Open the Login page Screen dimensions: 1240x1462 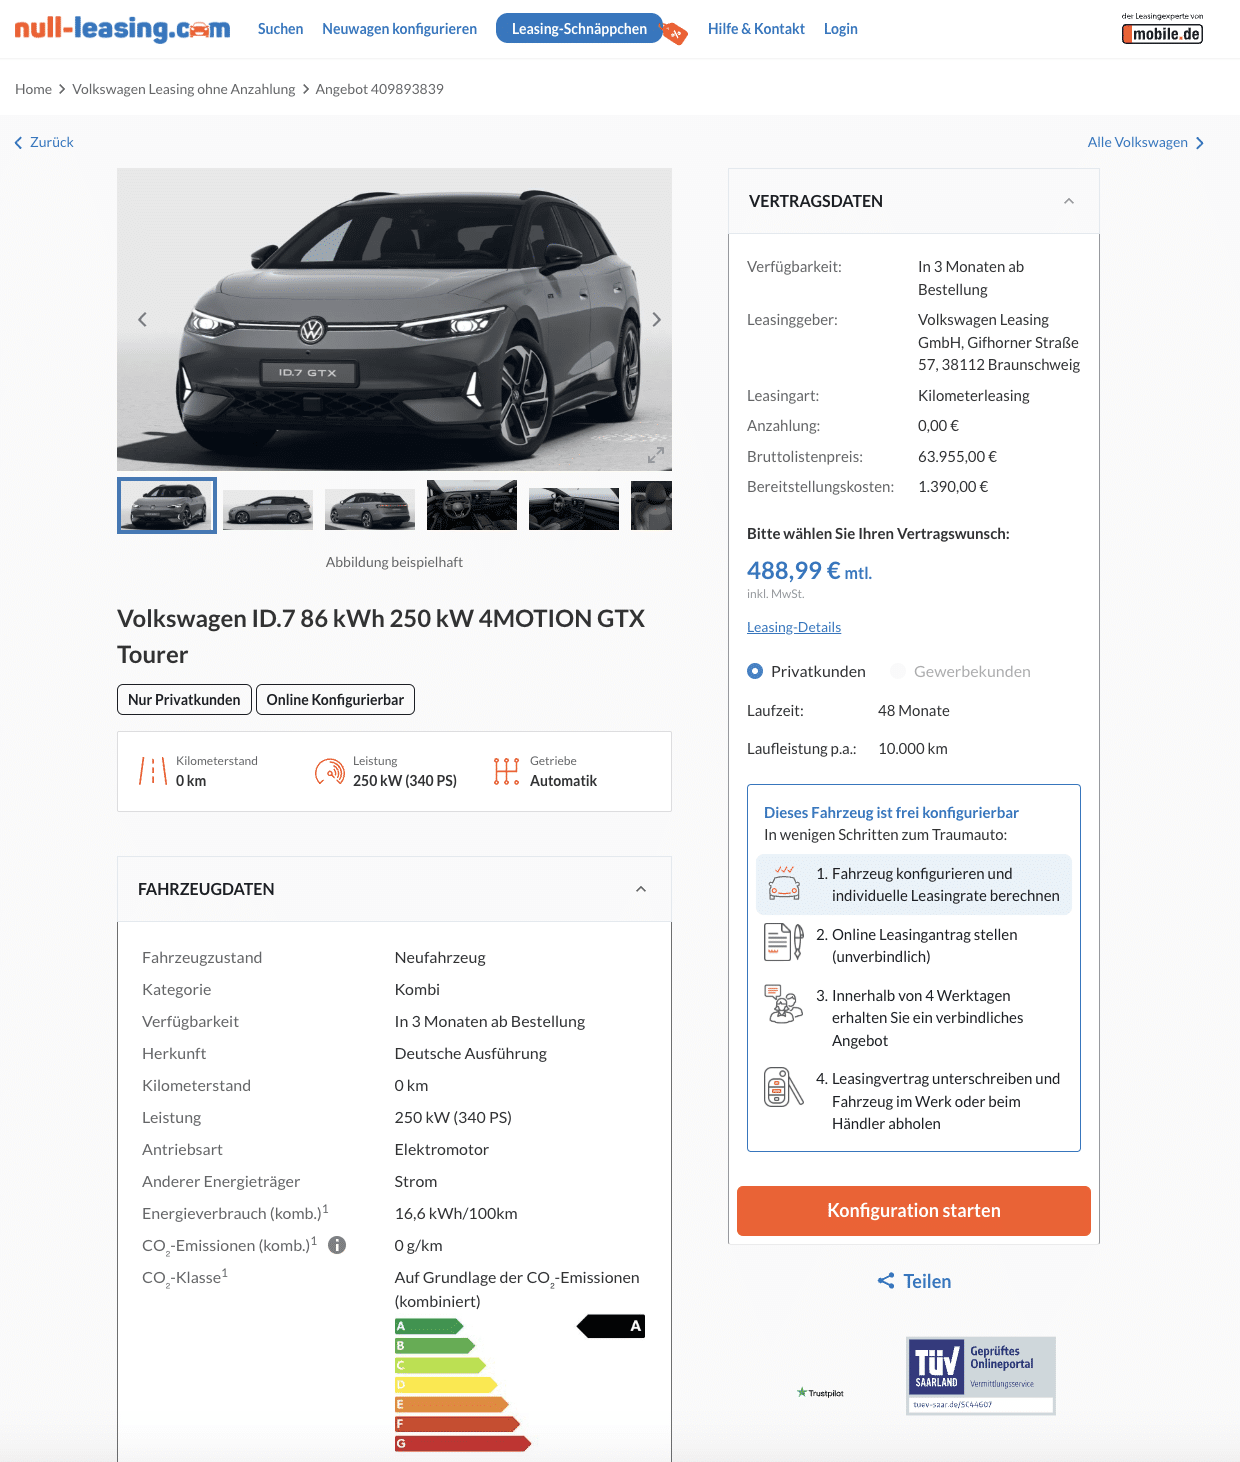point(841,29)
